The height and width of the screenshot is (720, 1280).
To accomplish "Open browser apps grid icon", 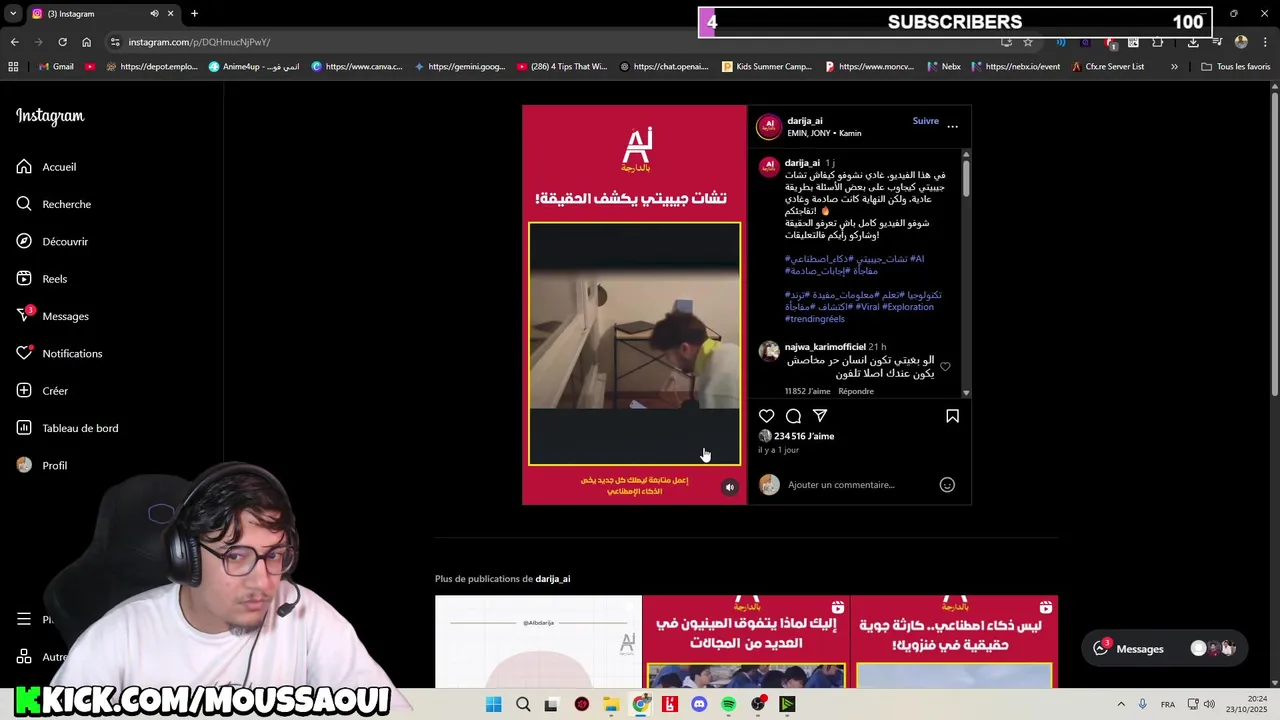I will tap(13, 67).
